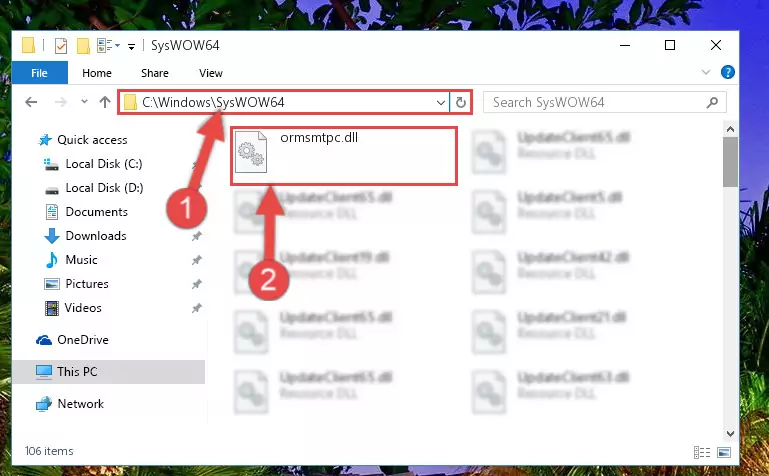Screen dimensions: 769x476
Task: Expand the ribbon with the chevron
Action: 706,73
